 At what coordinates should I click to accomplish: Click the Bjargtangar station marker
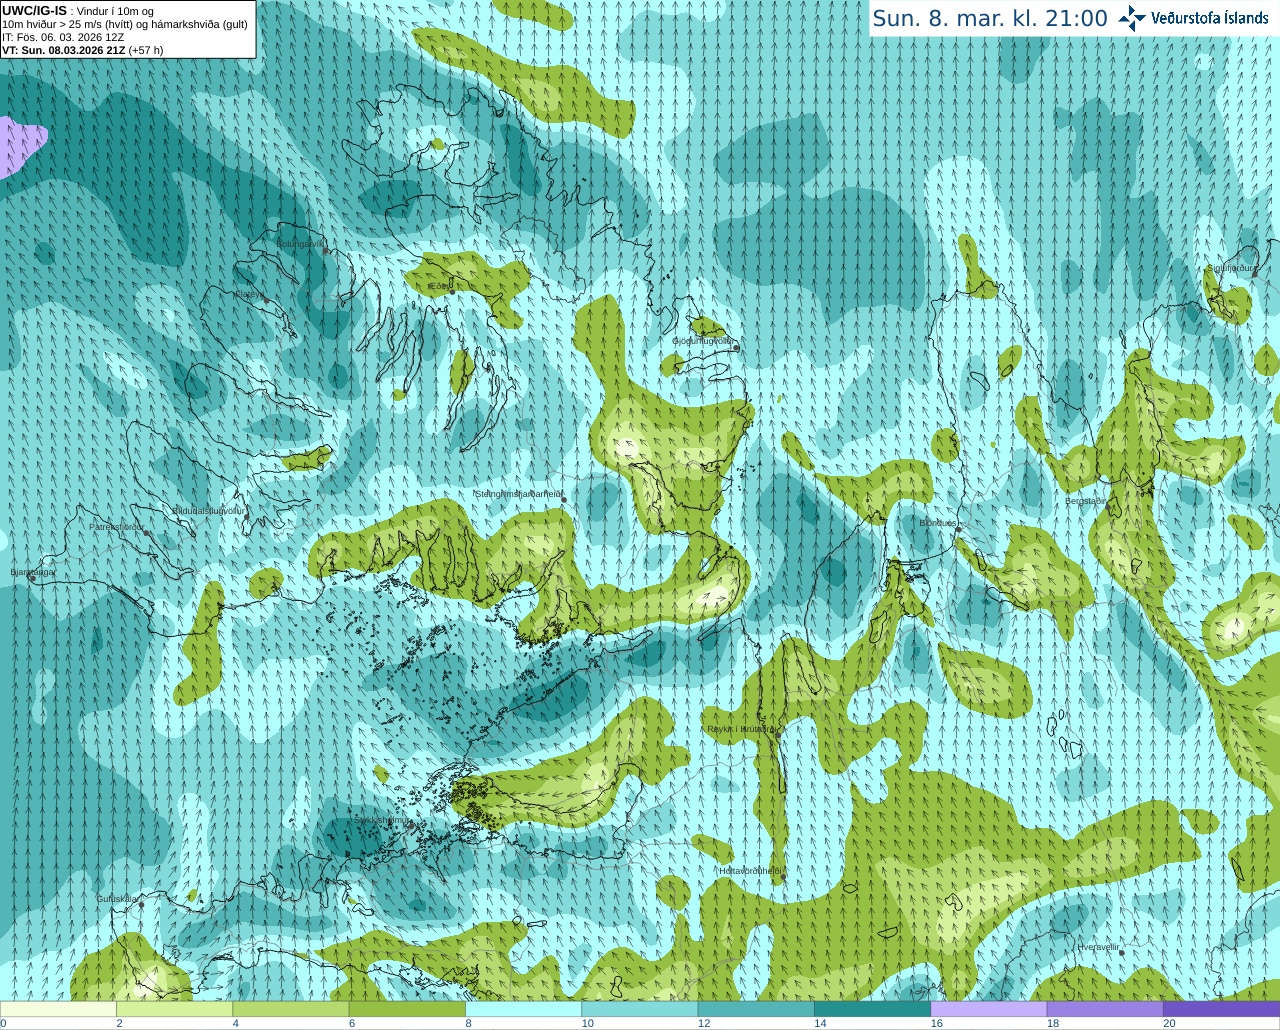point(32,579)
